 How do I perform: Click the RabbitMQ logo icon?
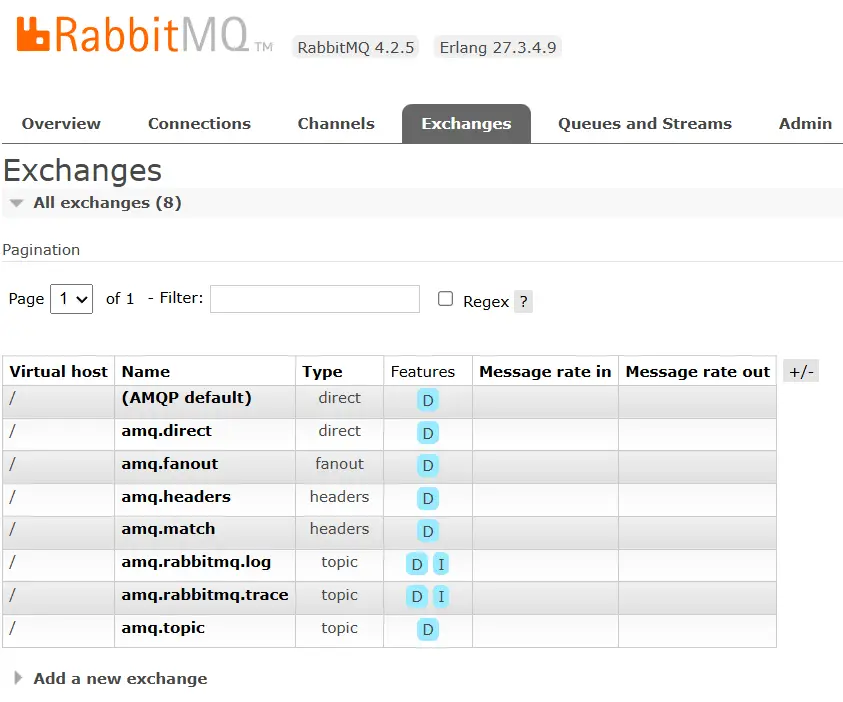[36, 36]
